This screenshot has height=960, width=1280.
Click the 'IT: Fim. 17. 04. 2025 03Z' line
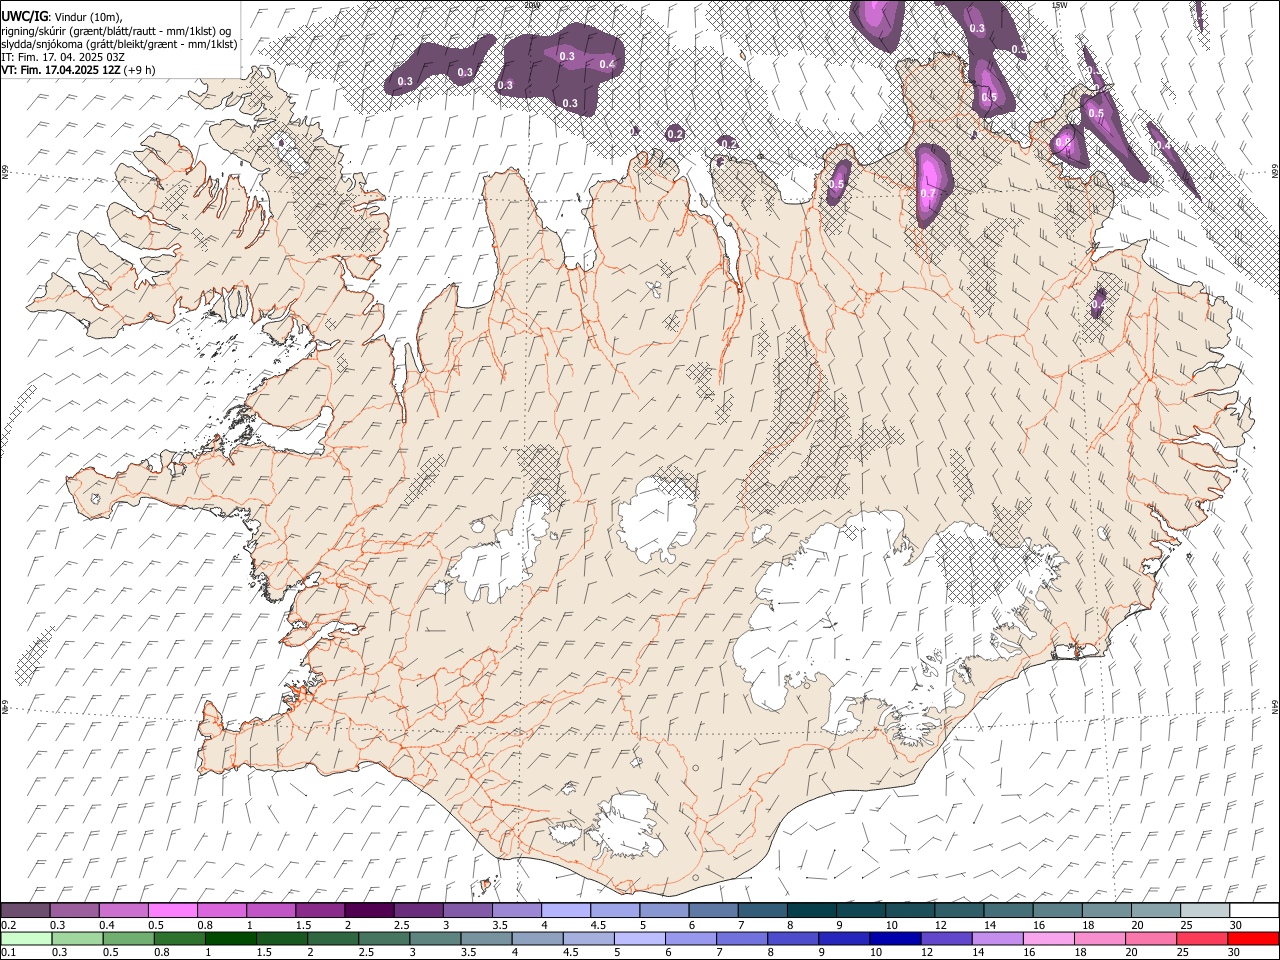click(x=63, y=57)
